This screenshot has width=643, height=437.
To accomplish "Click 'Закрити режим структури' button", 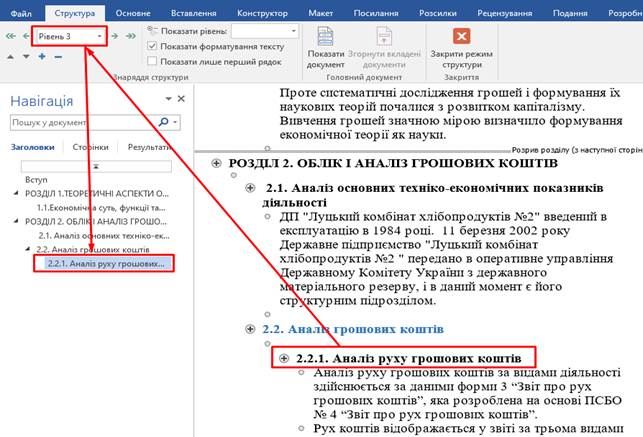I will click(461, 47).
